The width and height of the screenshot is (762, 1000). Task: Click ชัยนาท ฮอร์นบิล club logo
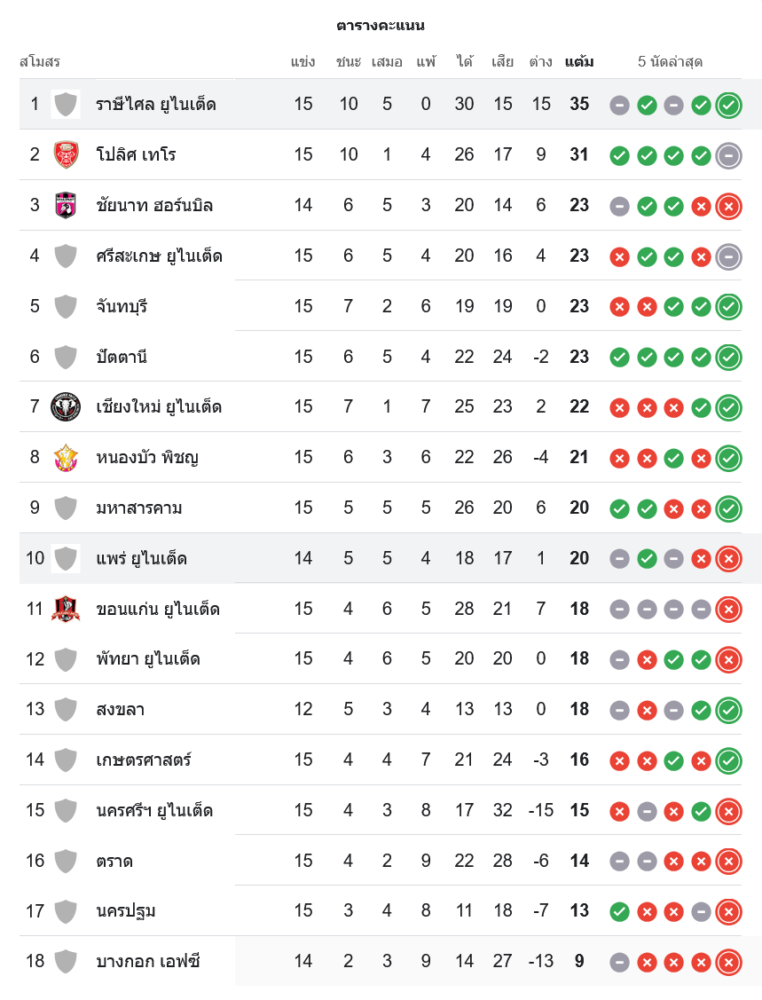pos(66,205)
